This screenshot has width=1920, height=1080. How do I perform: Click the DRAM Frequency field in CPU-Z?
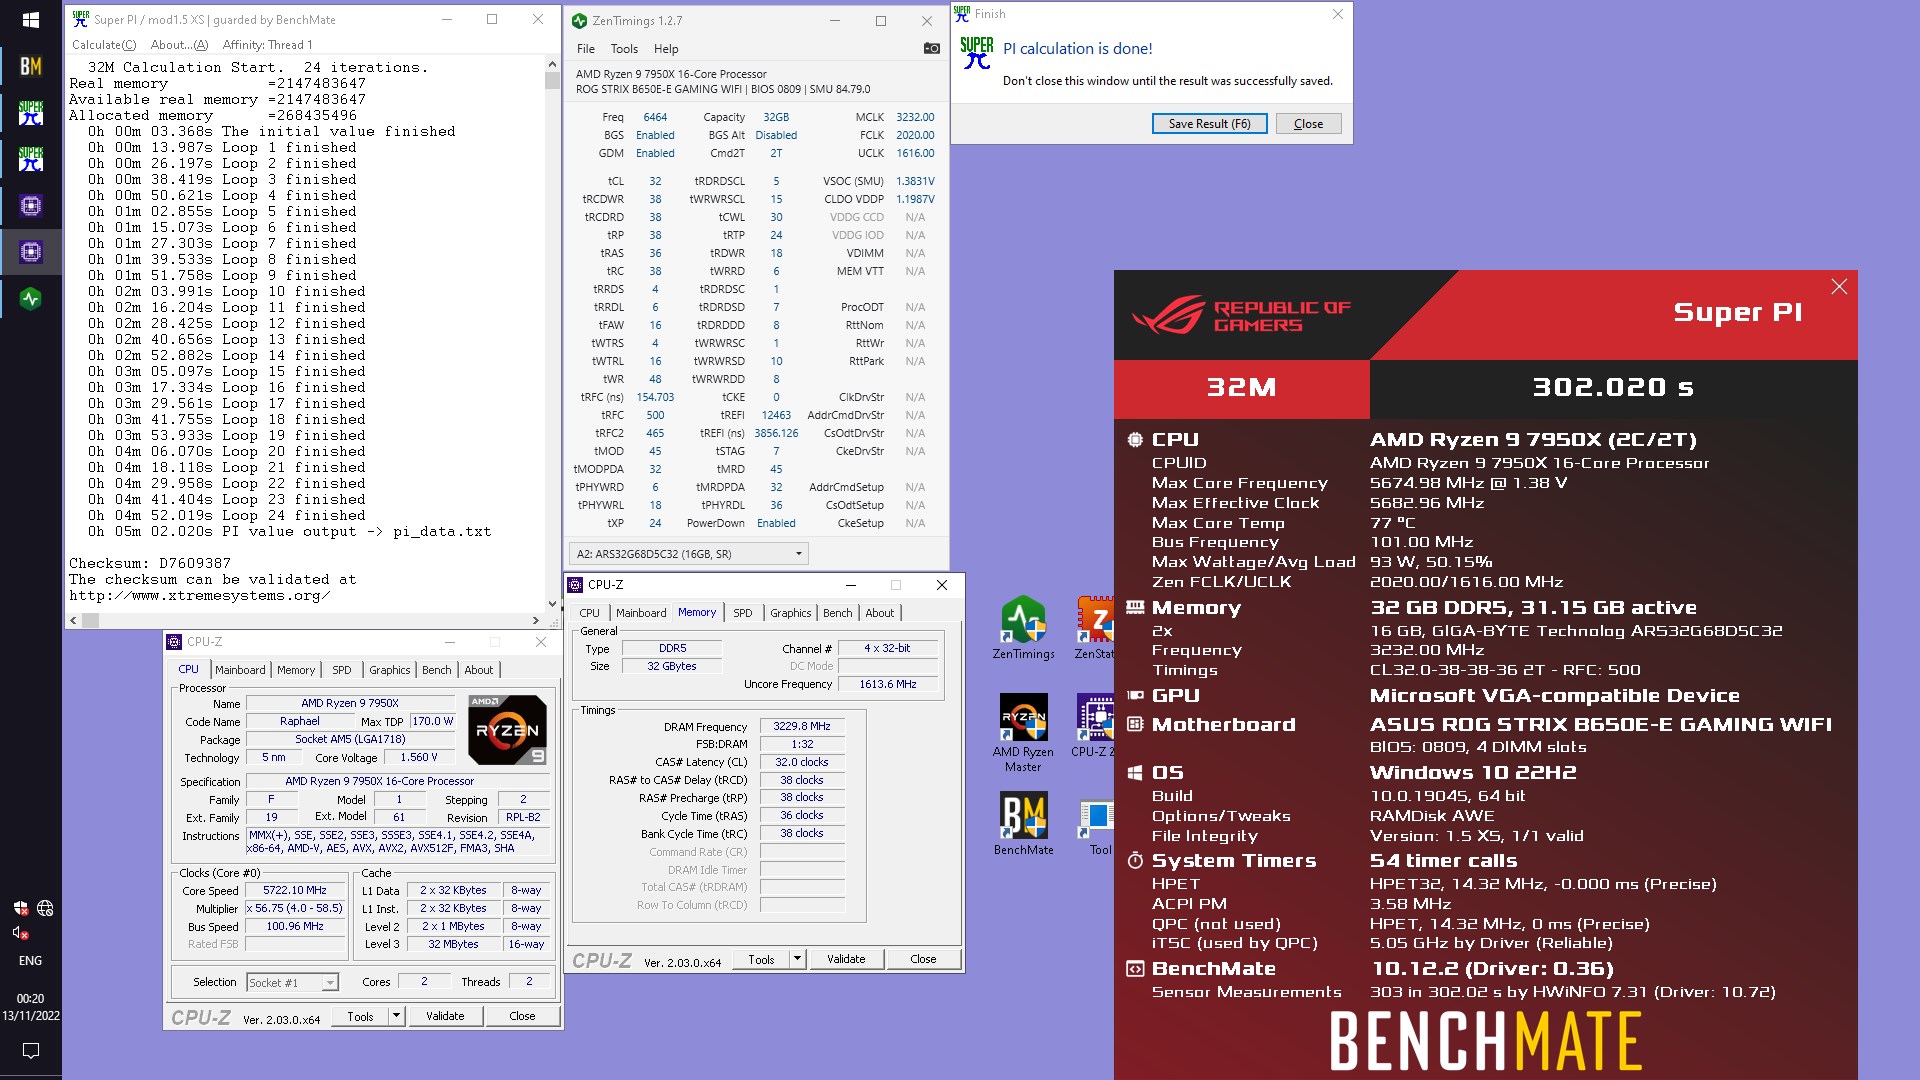[x=802, y=727]
